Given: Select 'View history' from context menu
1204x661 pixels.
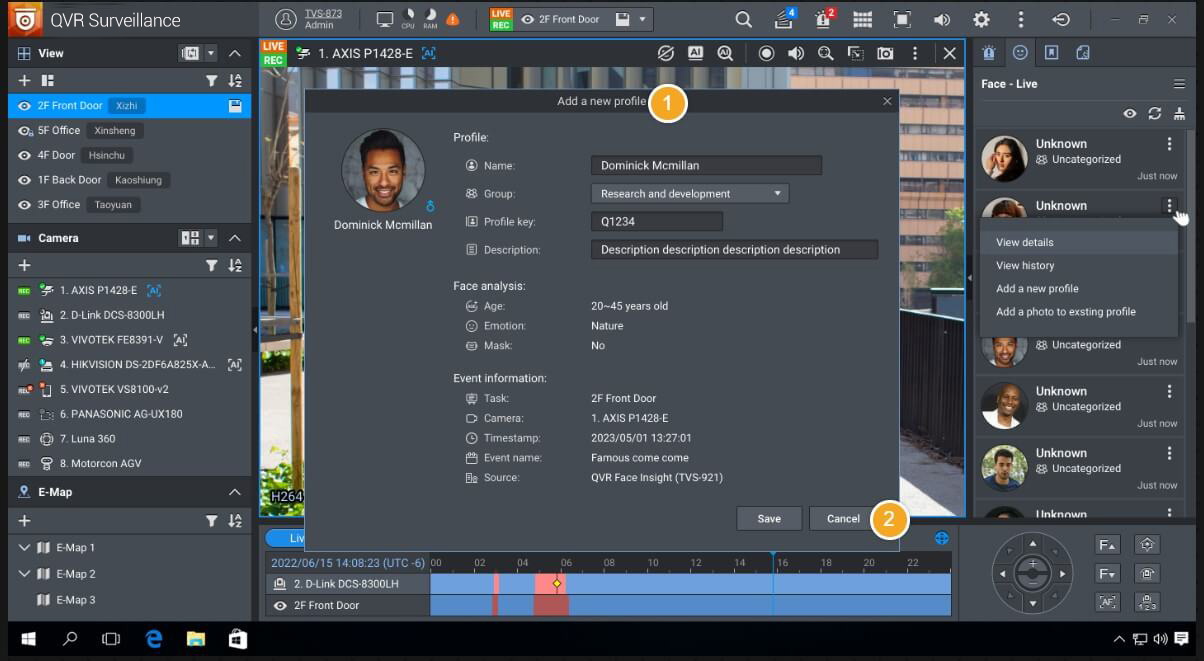Looking at the screenshot, I should click(1025, 265).
